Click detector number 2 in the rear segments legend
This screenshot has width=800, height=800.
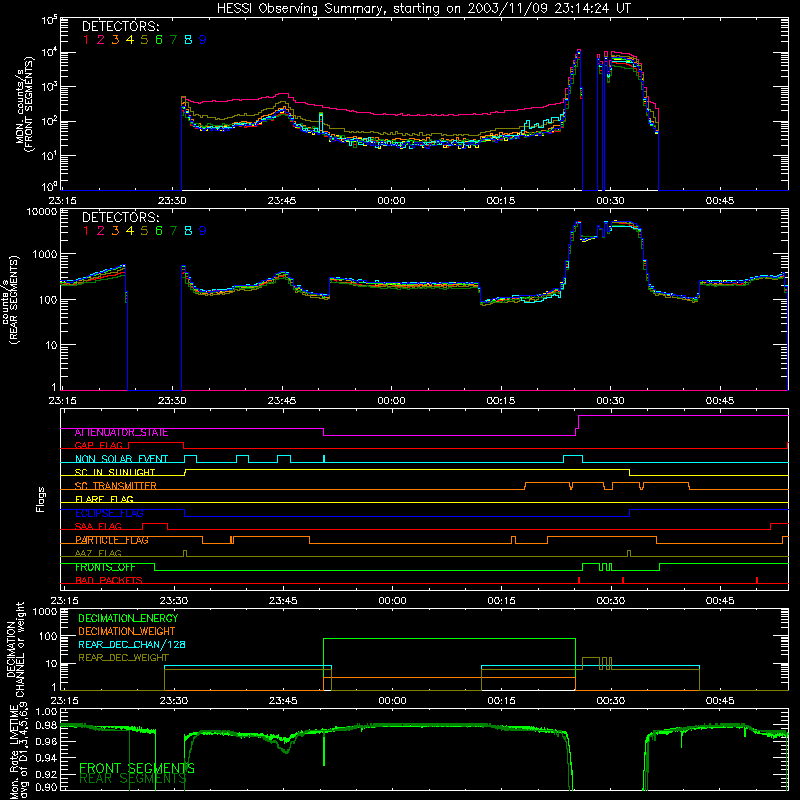(x=101, y=231)
